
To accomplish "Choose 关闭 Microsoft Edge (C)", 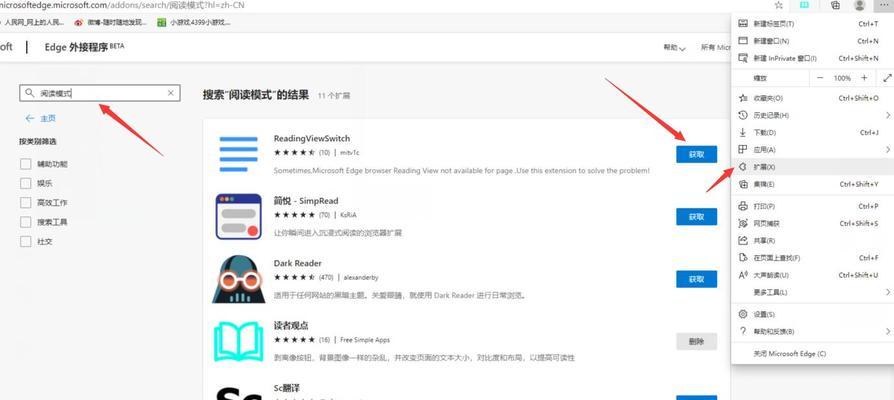I will (812, 354).
